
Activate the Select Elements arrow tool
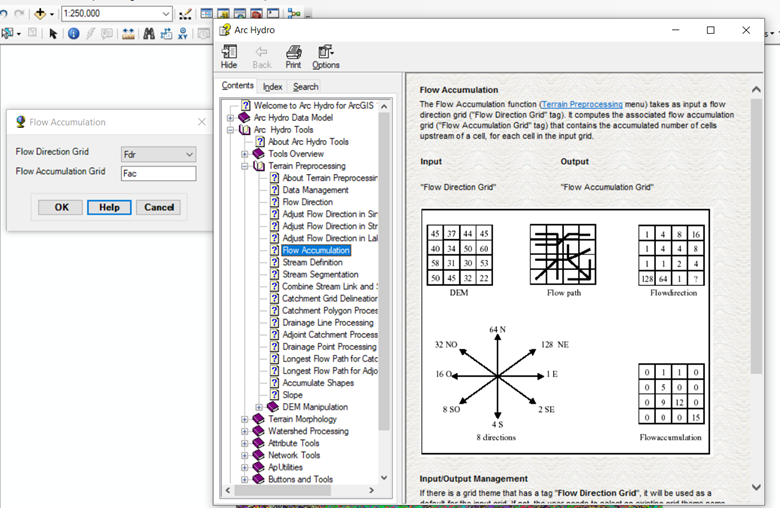[54, 34]
